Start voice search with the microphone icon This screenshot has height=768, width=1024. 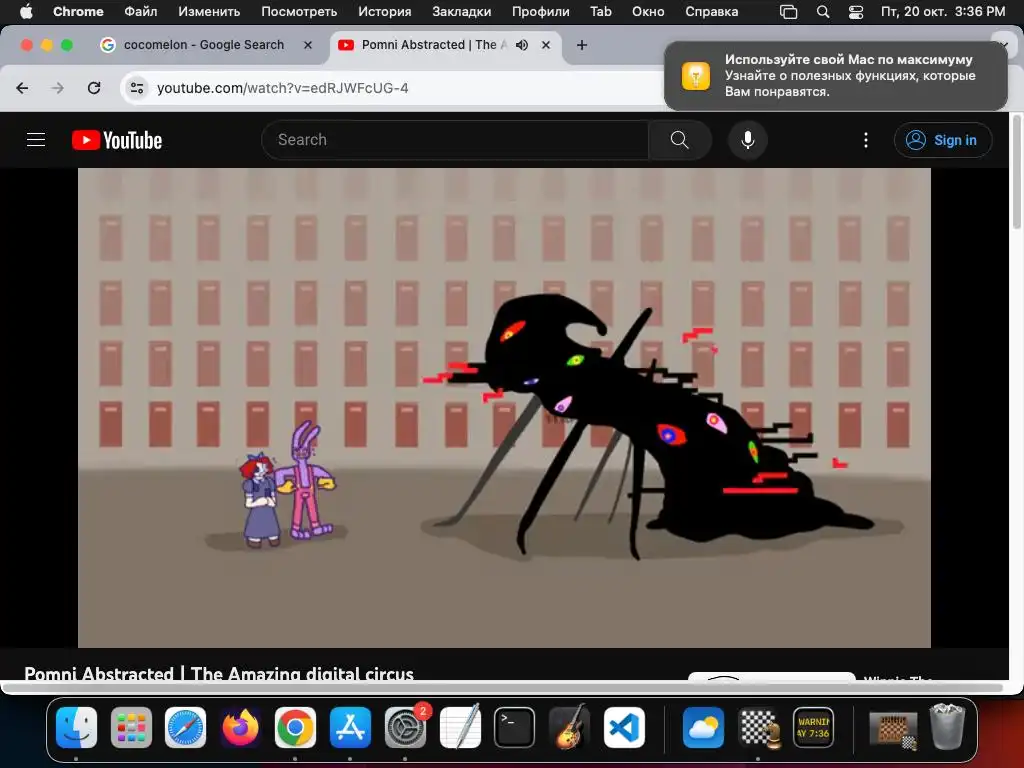[x=748, y=140]
